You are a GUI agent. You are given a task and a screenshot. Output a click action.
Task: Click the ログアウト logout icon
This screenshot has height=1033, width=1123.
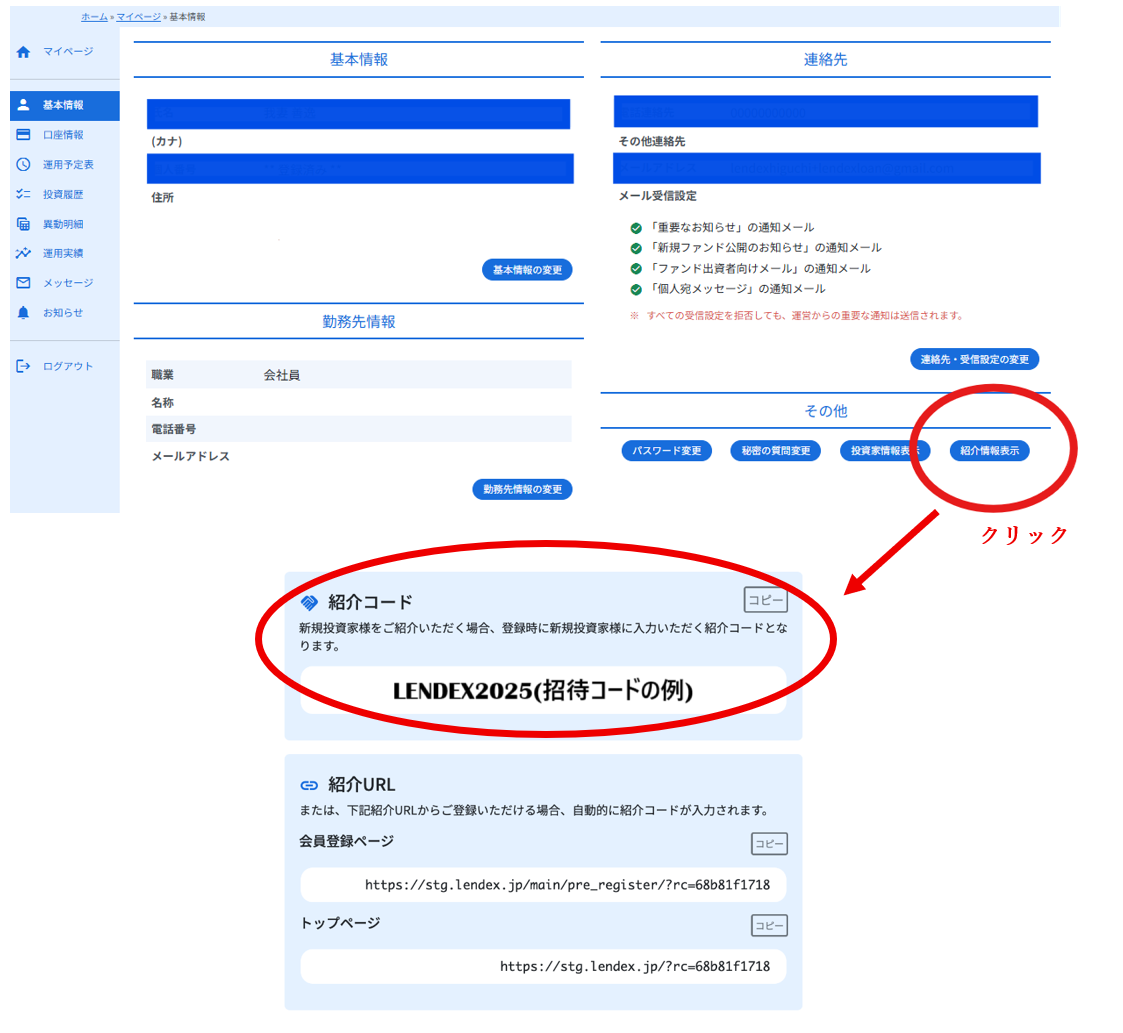[23, 366]
